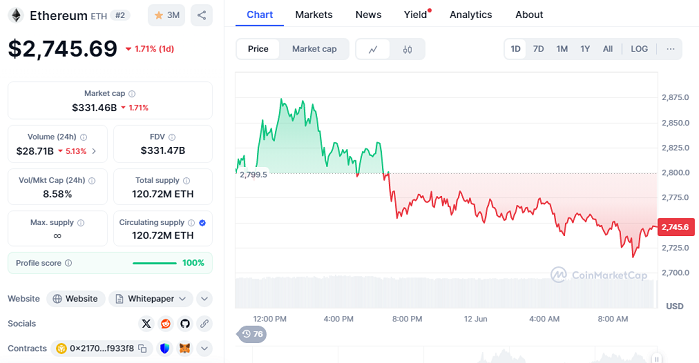The width and height of the screenshot is (699, 363).
Task: Click the history 76 events badge
Action: point(252,334)
